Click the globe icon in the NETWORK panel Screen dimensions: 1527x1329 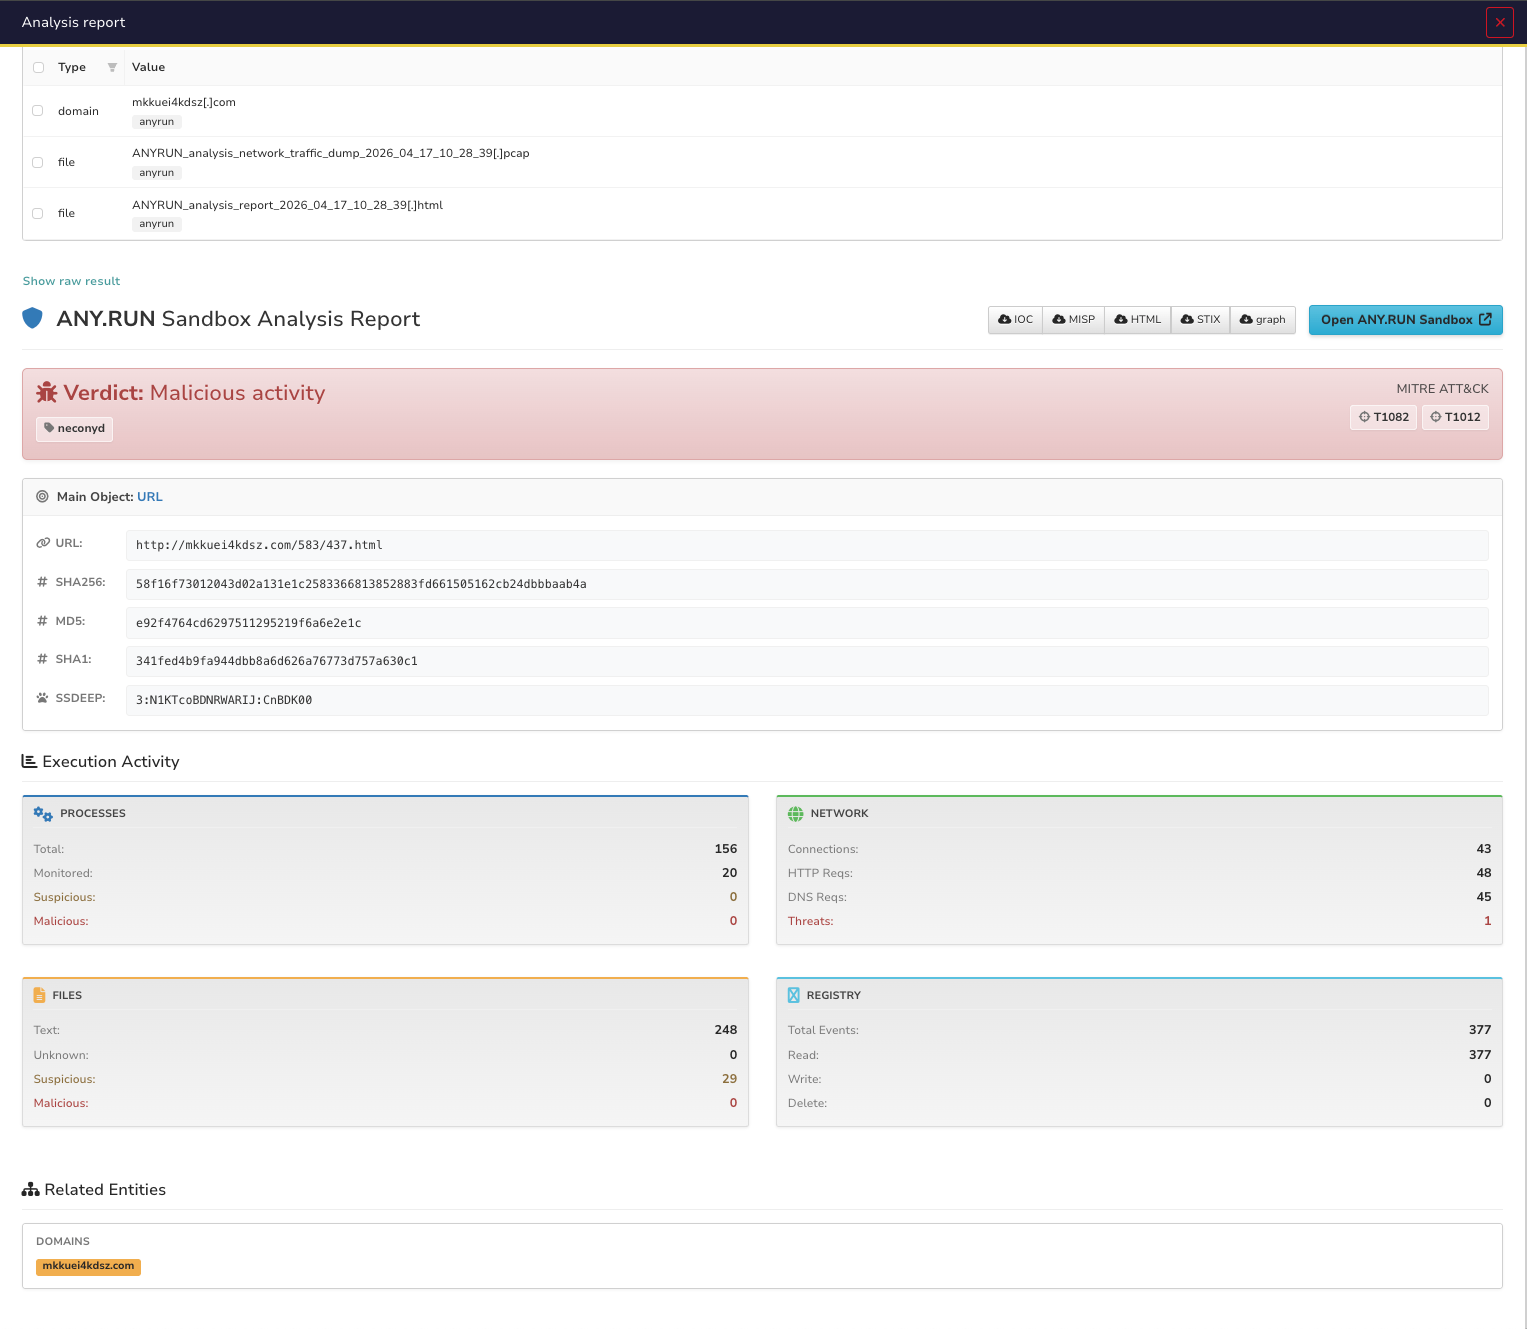796,814
